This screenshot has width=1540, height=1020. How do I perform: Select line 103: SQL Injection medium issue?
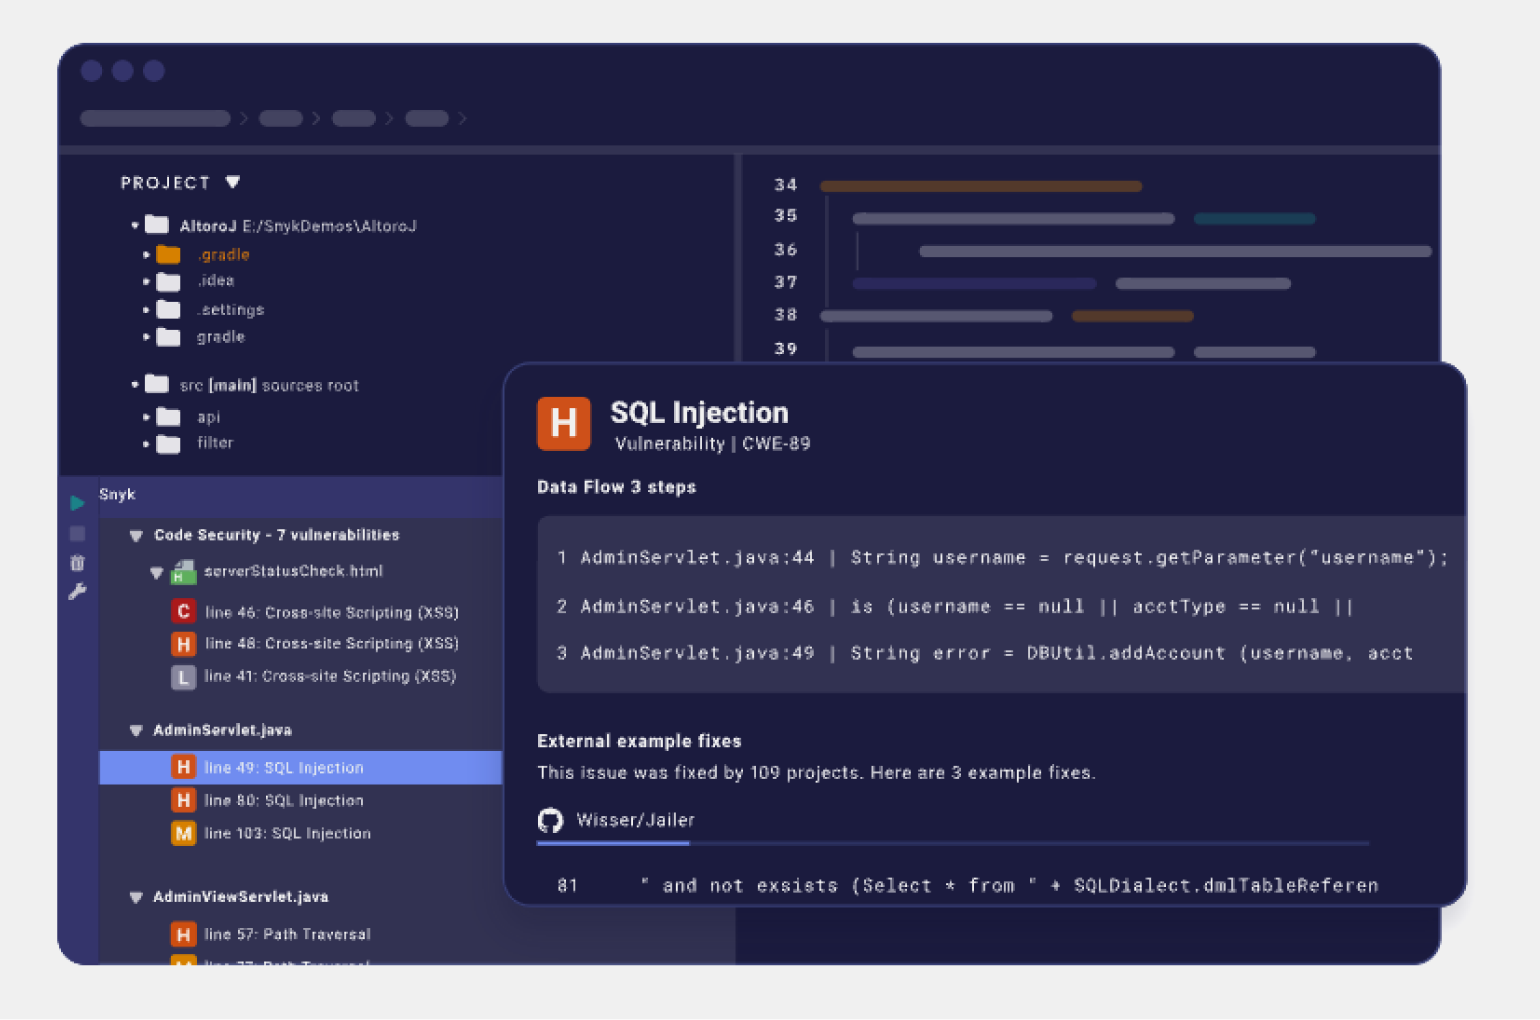[287, 834]
